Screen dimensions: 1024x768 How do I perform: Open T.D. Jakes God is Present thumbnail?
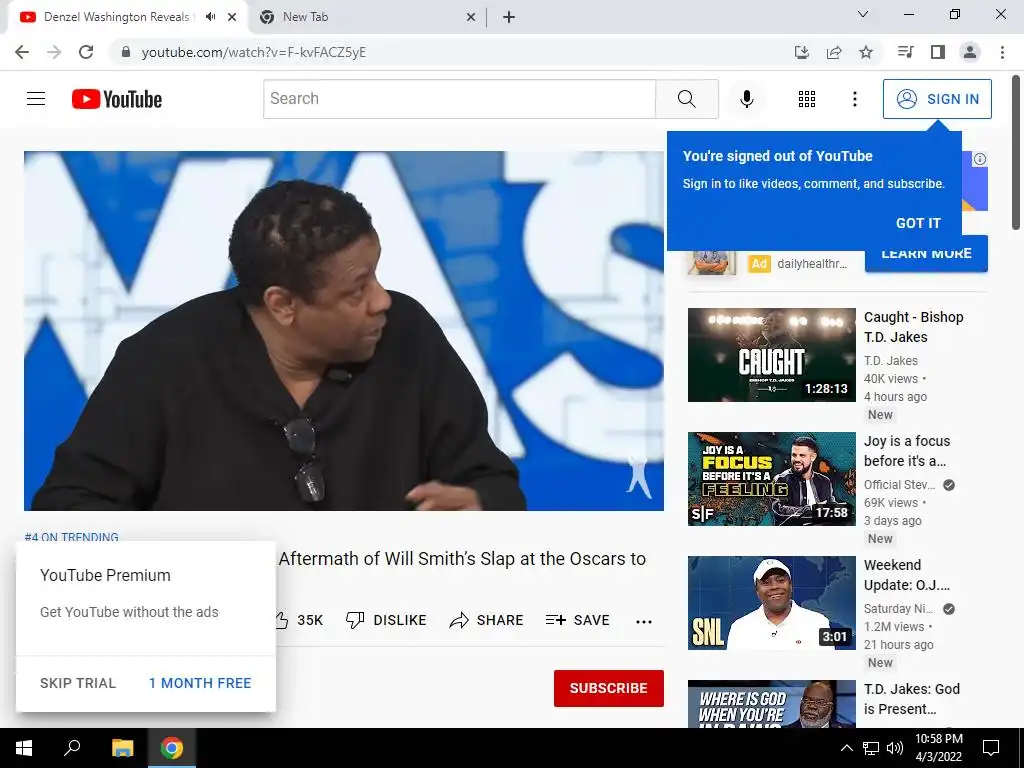click(x=771, y=704)
